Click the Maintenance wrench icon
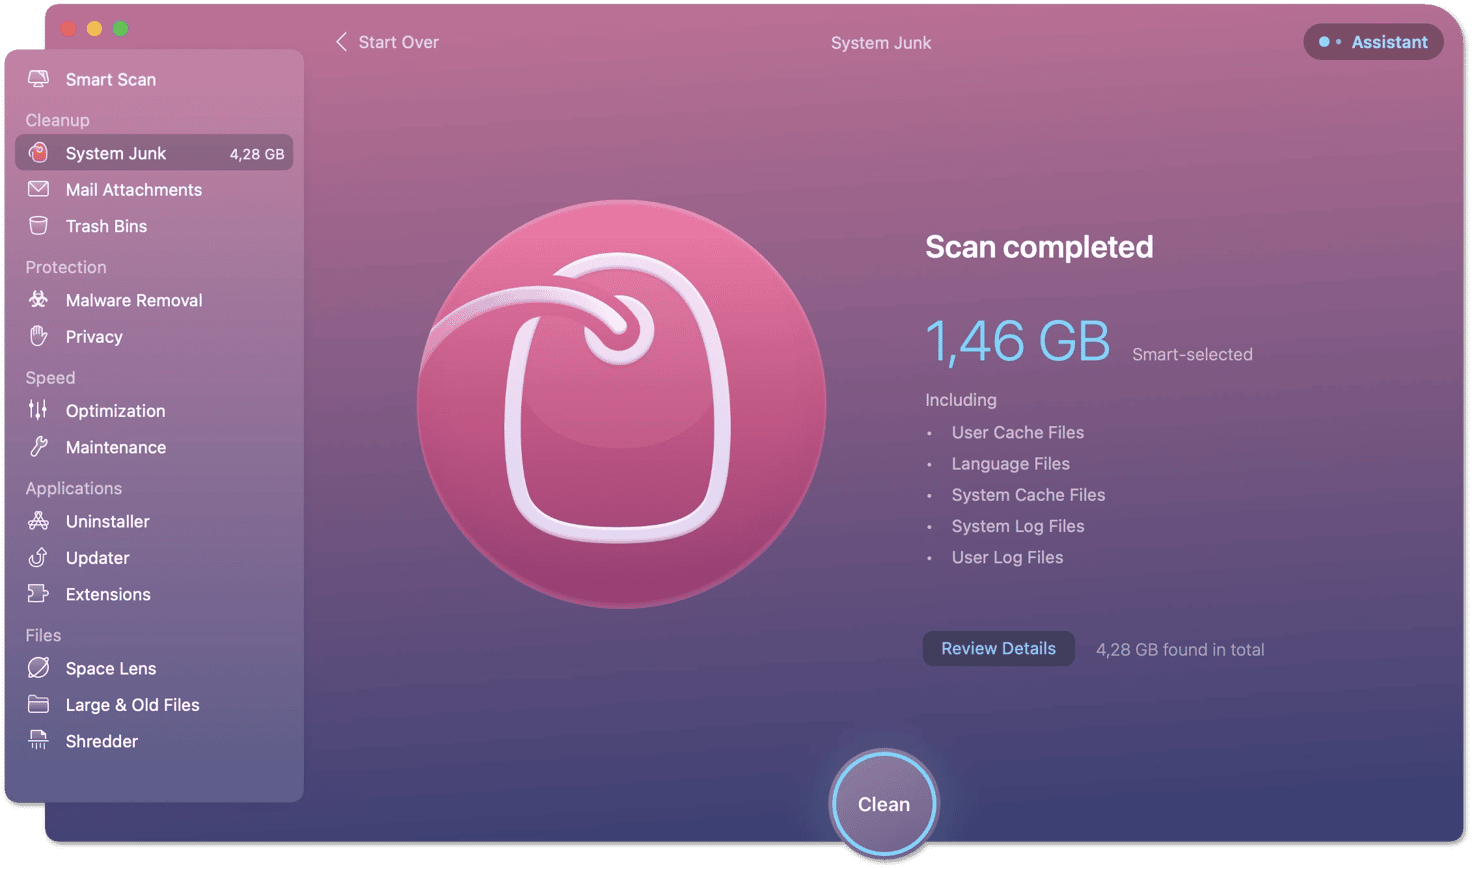The width and height of the screenshot is (1472, 869). (x=38, y=447)
